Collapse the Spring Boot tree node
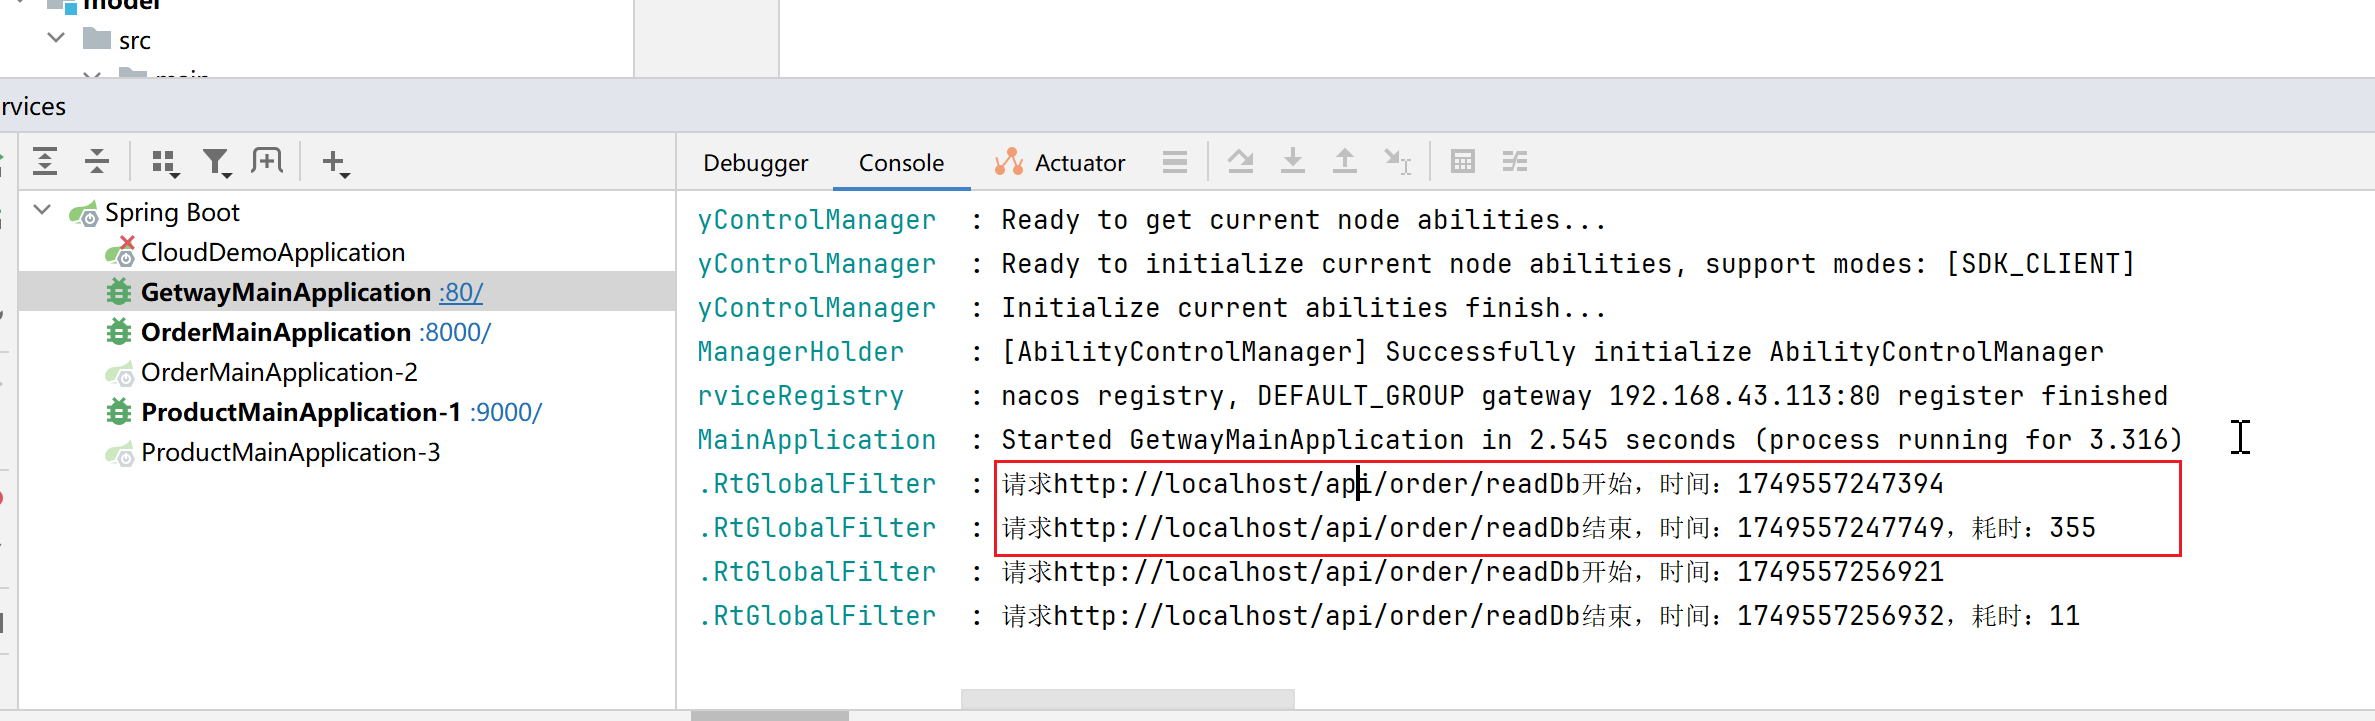 click(x=43, y=211)
